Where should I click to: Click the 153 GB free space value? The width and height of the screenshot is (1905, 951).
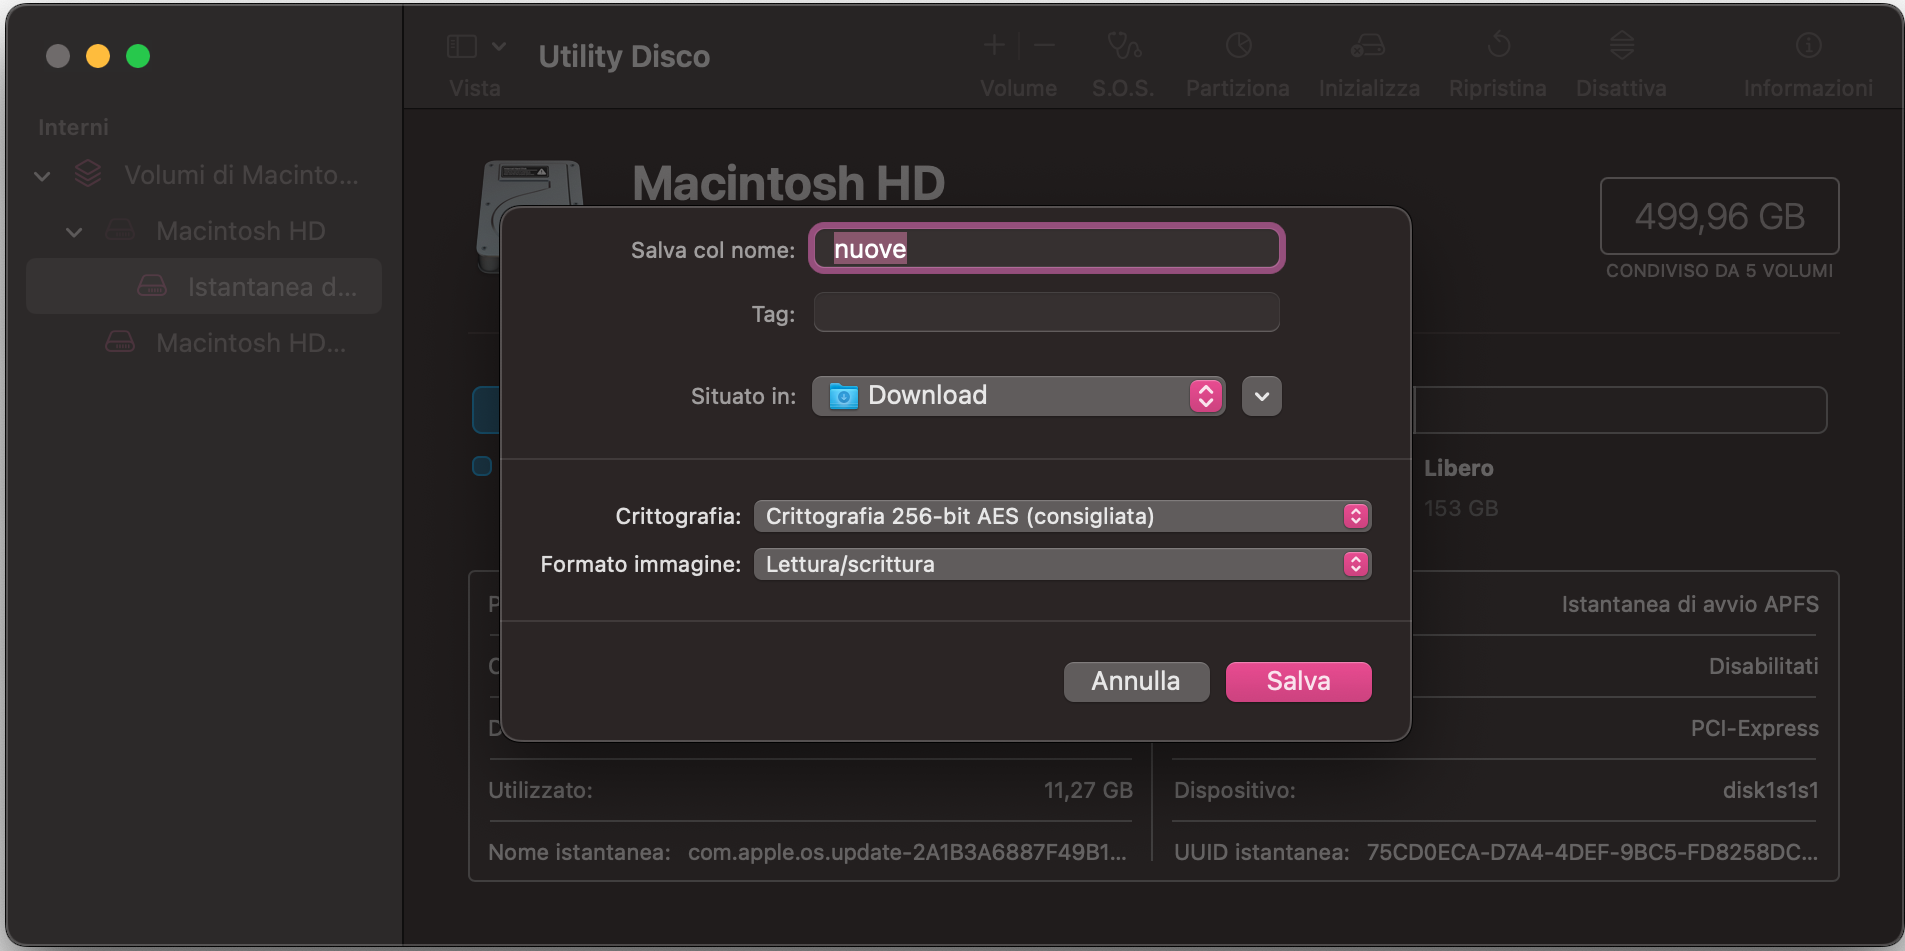[x=1461, y=508]
